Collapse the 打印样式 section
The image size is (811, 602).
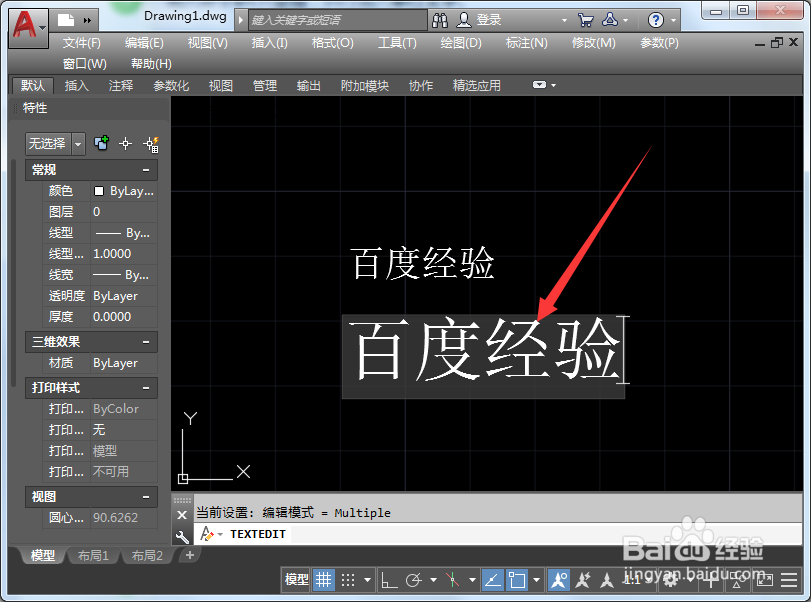click(x=146, y=388)
